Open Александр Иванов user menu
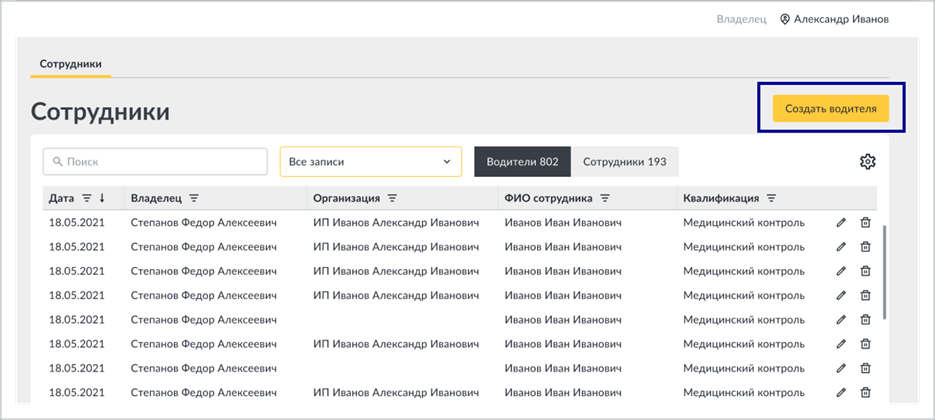Image resolution: width=935 pixels, height=420 pixels. point(834,19)
